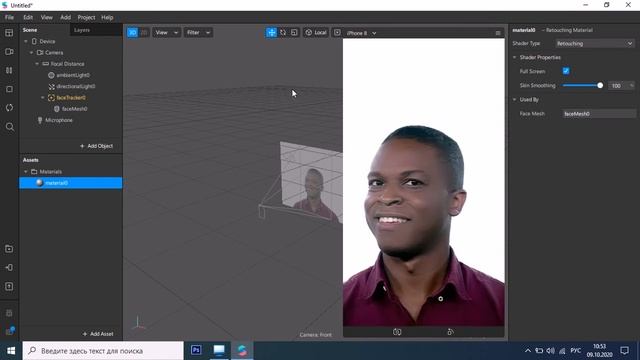Open the File menu
This screenshot has width=640, height=360.
coord(9,18)
